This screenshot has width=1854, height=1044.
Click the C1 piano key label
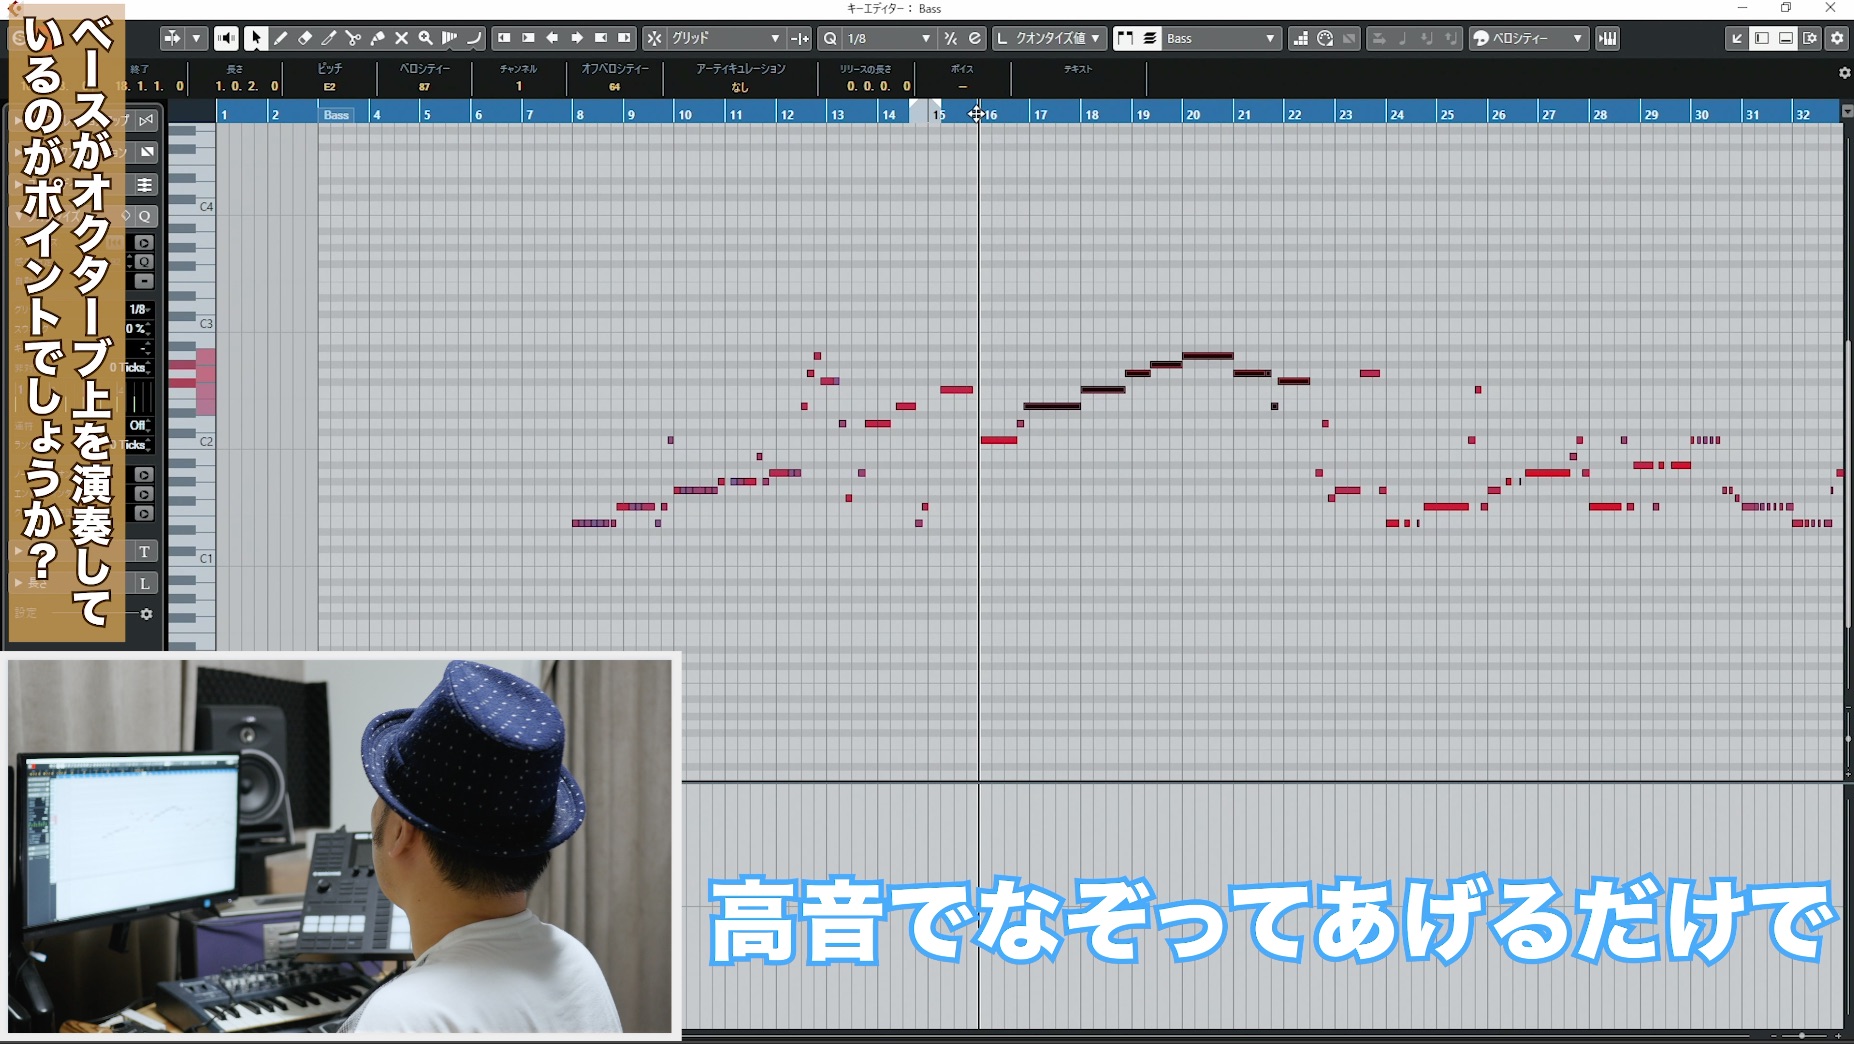206,559
